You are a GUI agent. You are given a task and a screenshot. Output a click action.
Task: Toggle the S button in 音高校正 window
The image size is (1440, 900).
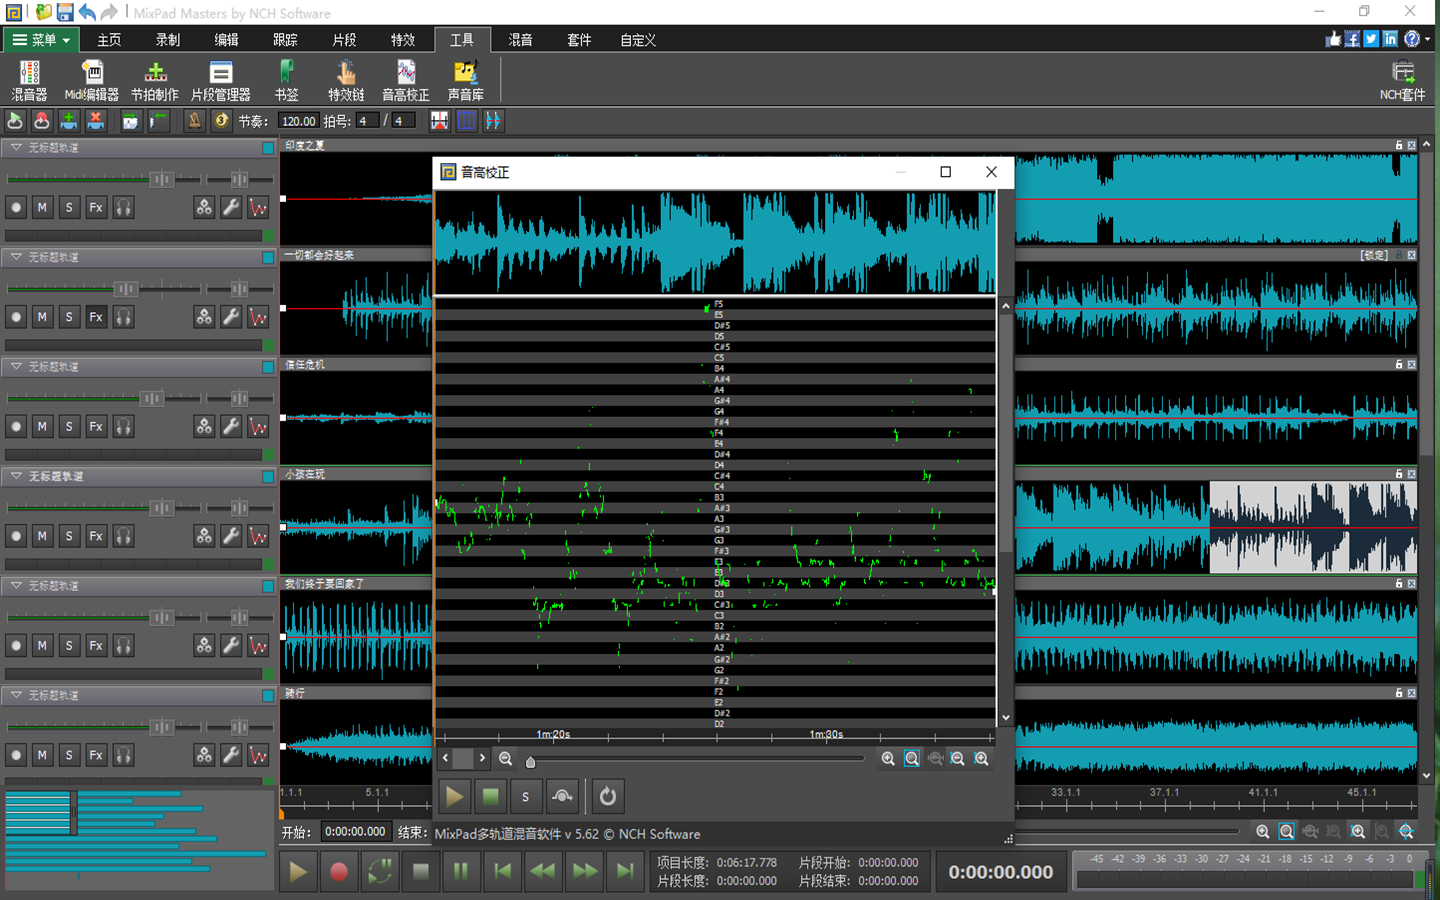[525, 796]
